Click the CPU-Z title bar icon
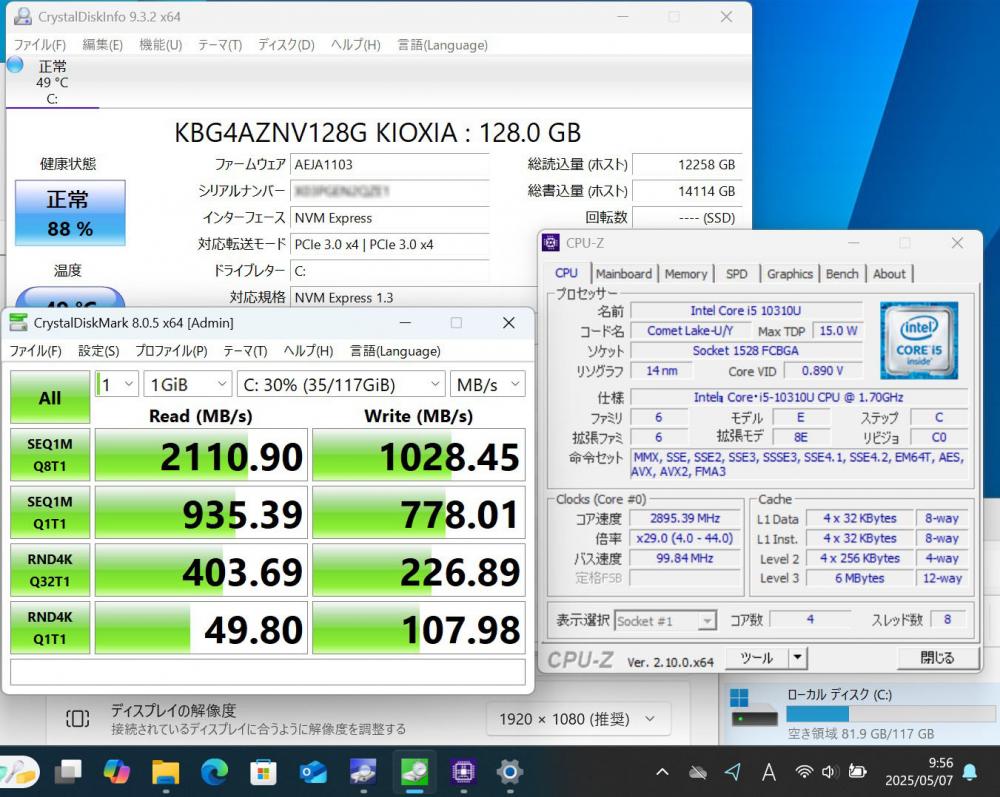1000x797 pixels. point(550,242)
